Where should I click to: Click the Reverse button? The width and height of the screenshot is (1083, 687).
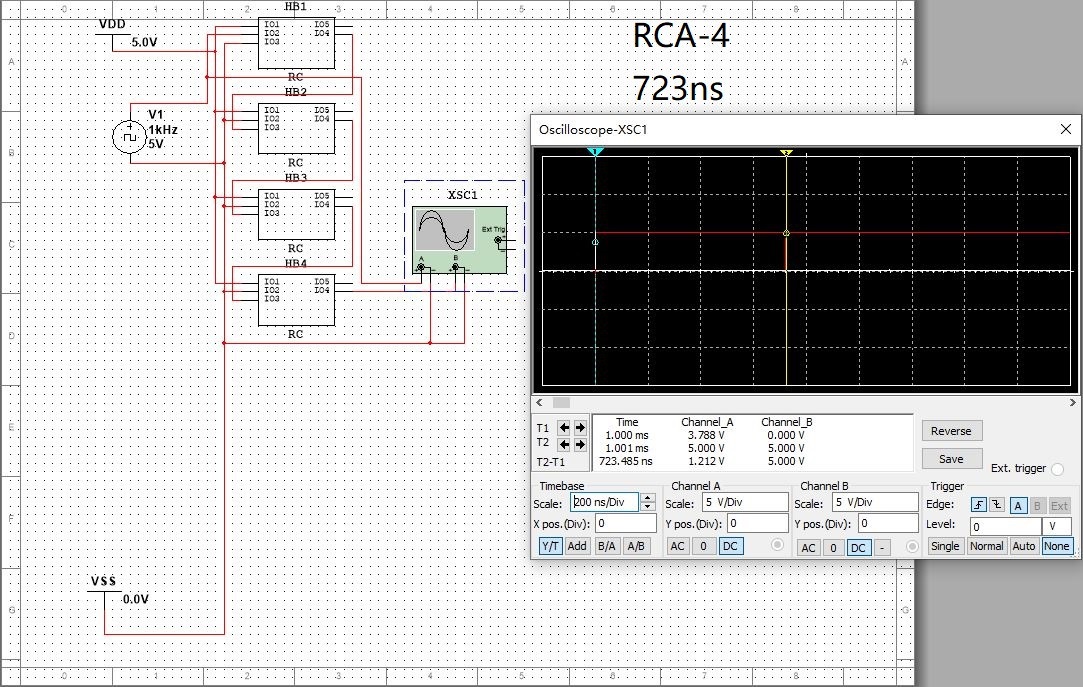[x=951, y=431]
